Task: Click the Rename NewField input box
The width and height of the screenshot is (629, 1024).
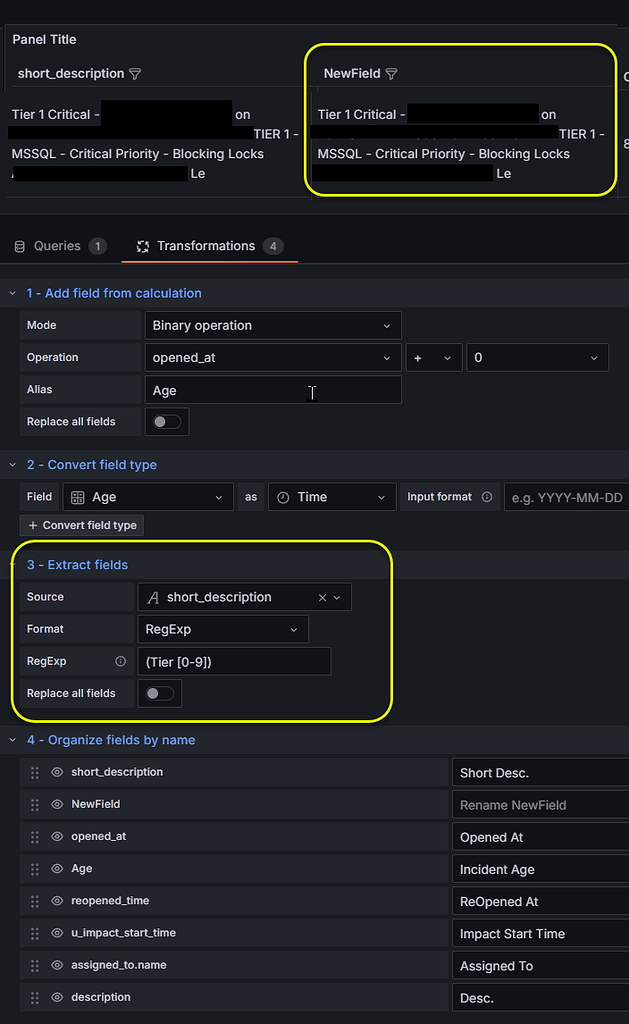Action: click(540, 805)
